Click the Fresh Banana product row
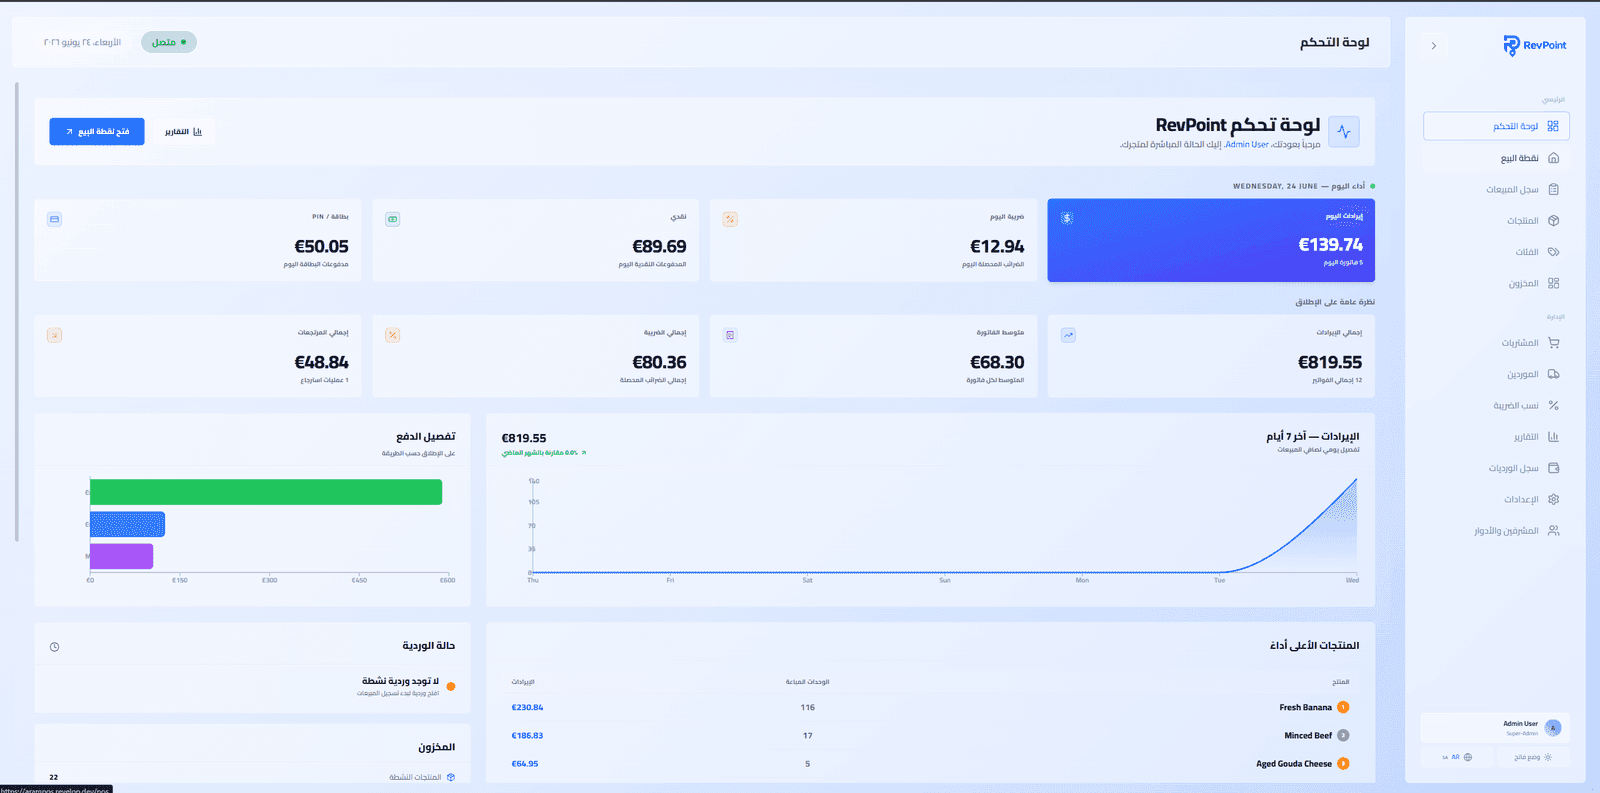This screenshot has height=793, width=1600. pyautogui.click(x=930, y=707)
